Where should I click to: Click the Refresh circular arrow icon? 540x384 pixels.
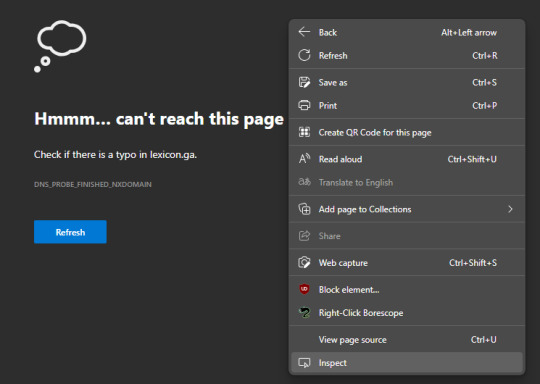304,55
